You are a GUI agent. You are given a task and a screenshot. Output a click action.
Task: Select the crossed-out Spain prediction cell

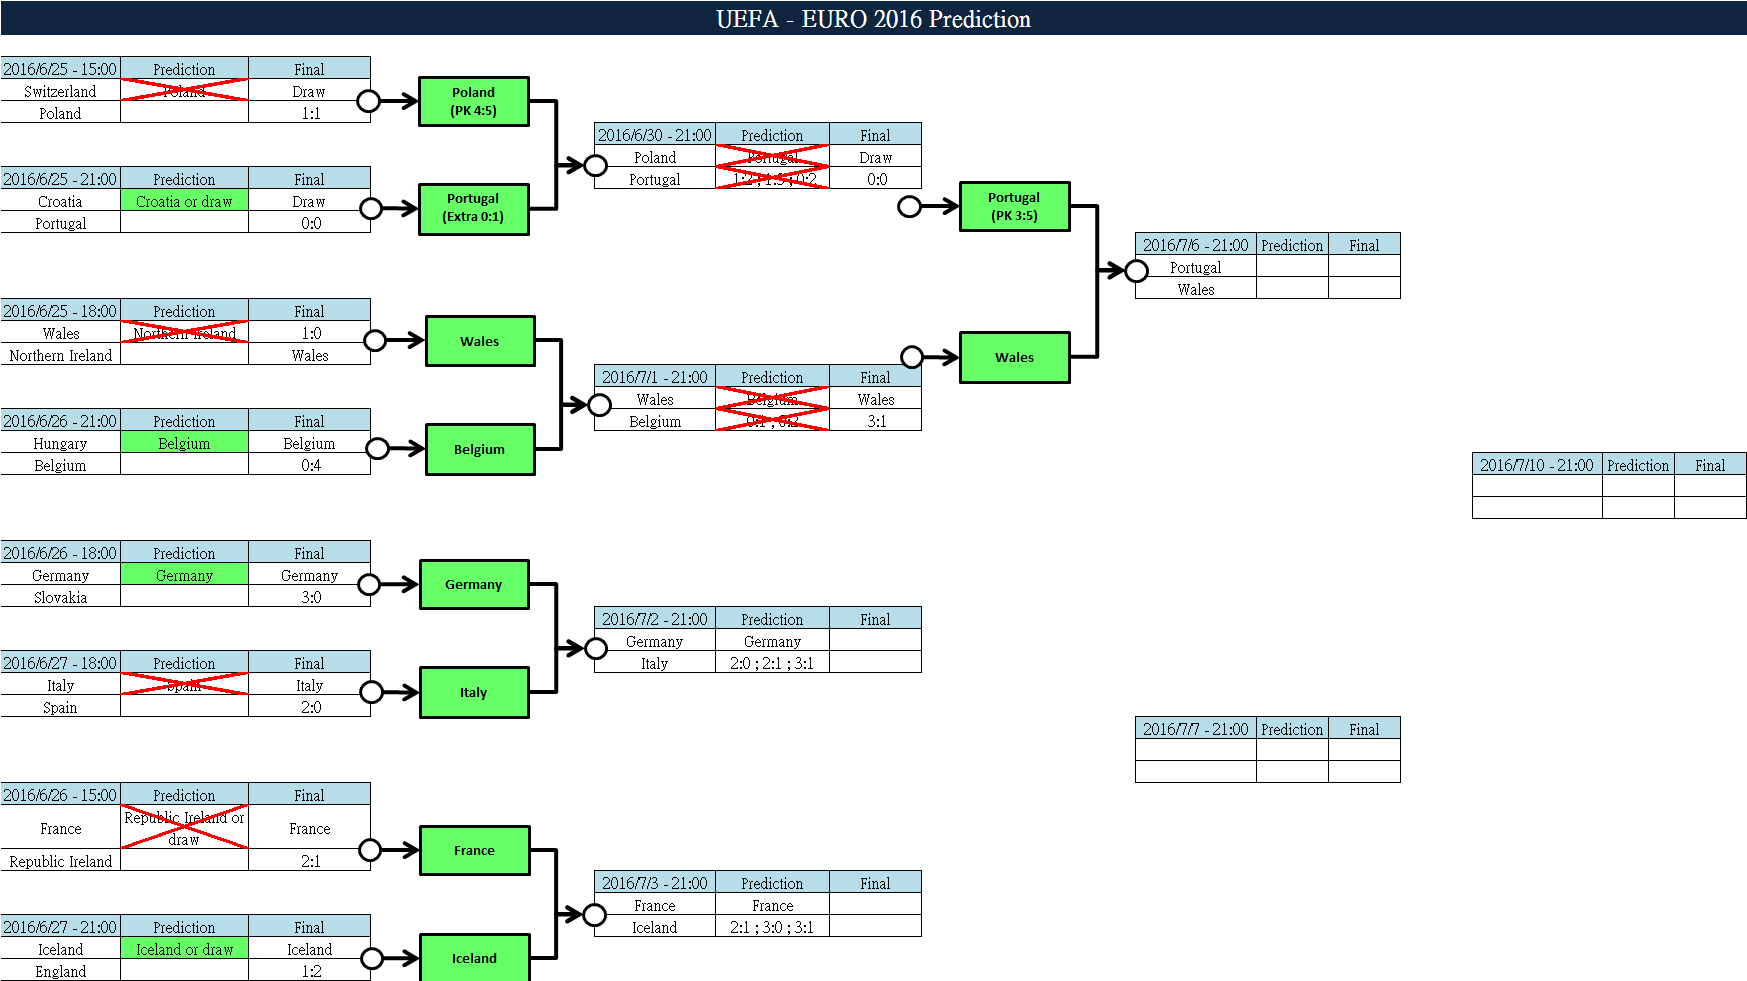click(x=184, y=685)
